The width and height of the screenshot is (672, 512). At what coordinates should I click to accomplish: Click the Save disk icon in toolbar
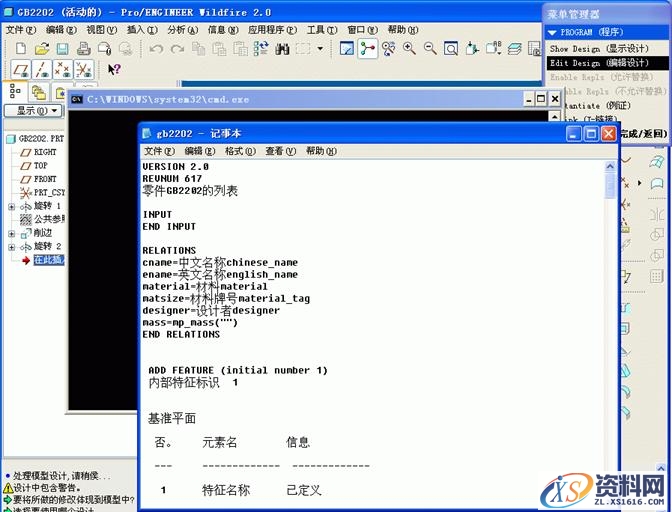(x=62, y=48)
